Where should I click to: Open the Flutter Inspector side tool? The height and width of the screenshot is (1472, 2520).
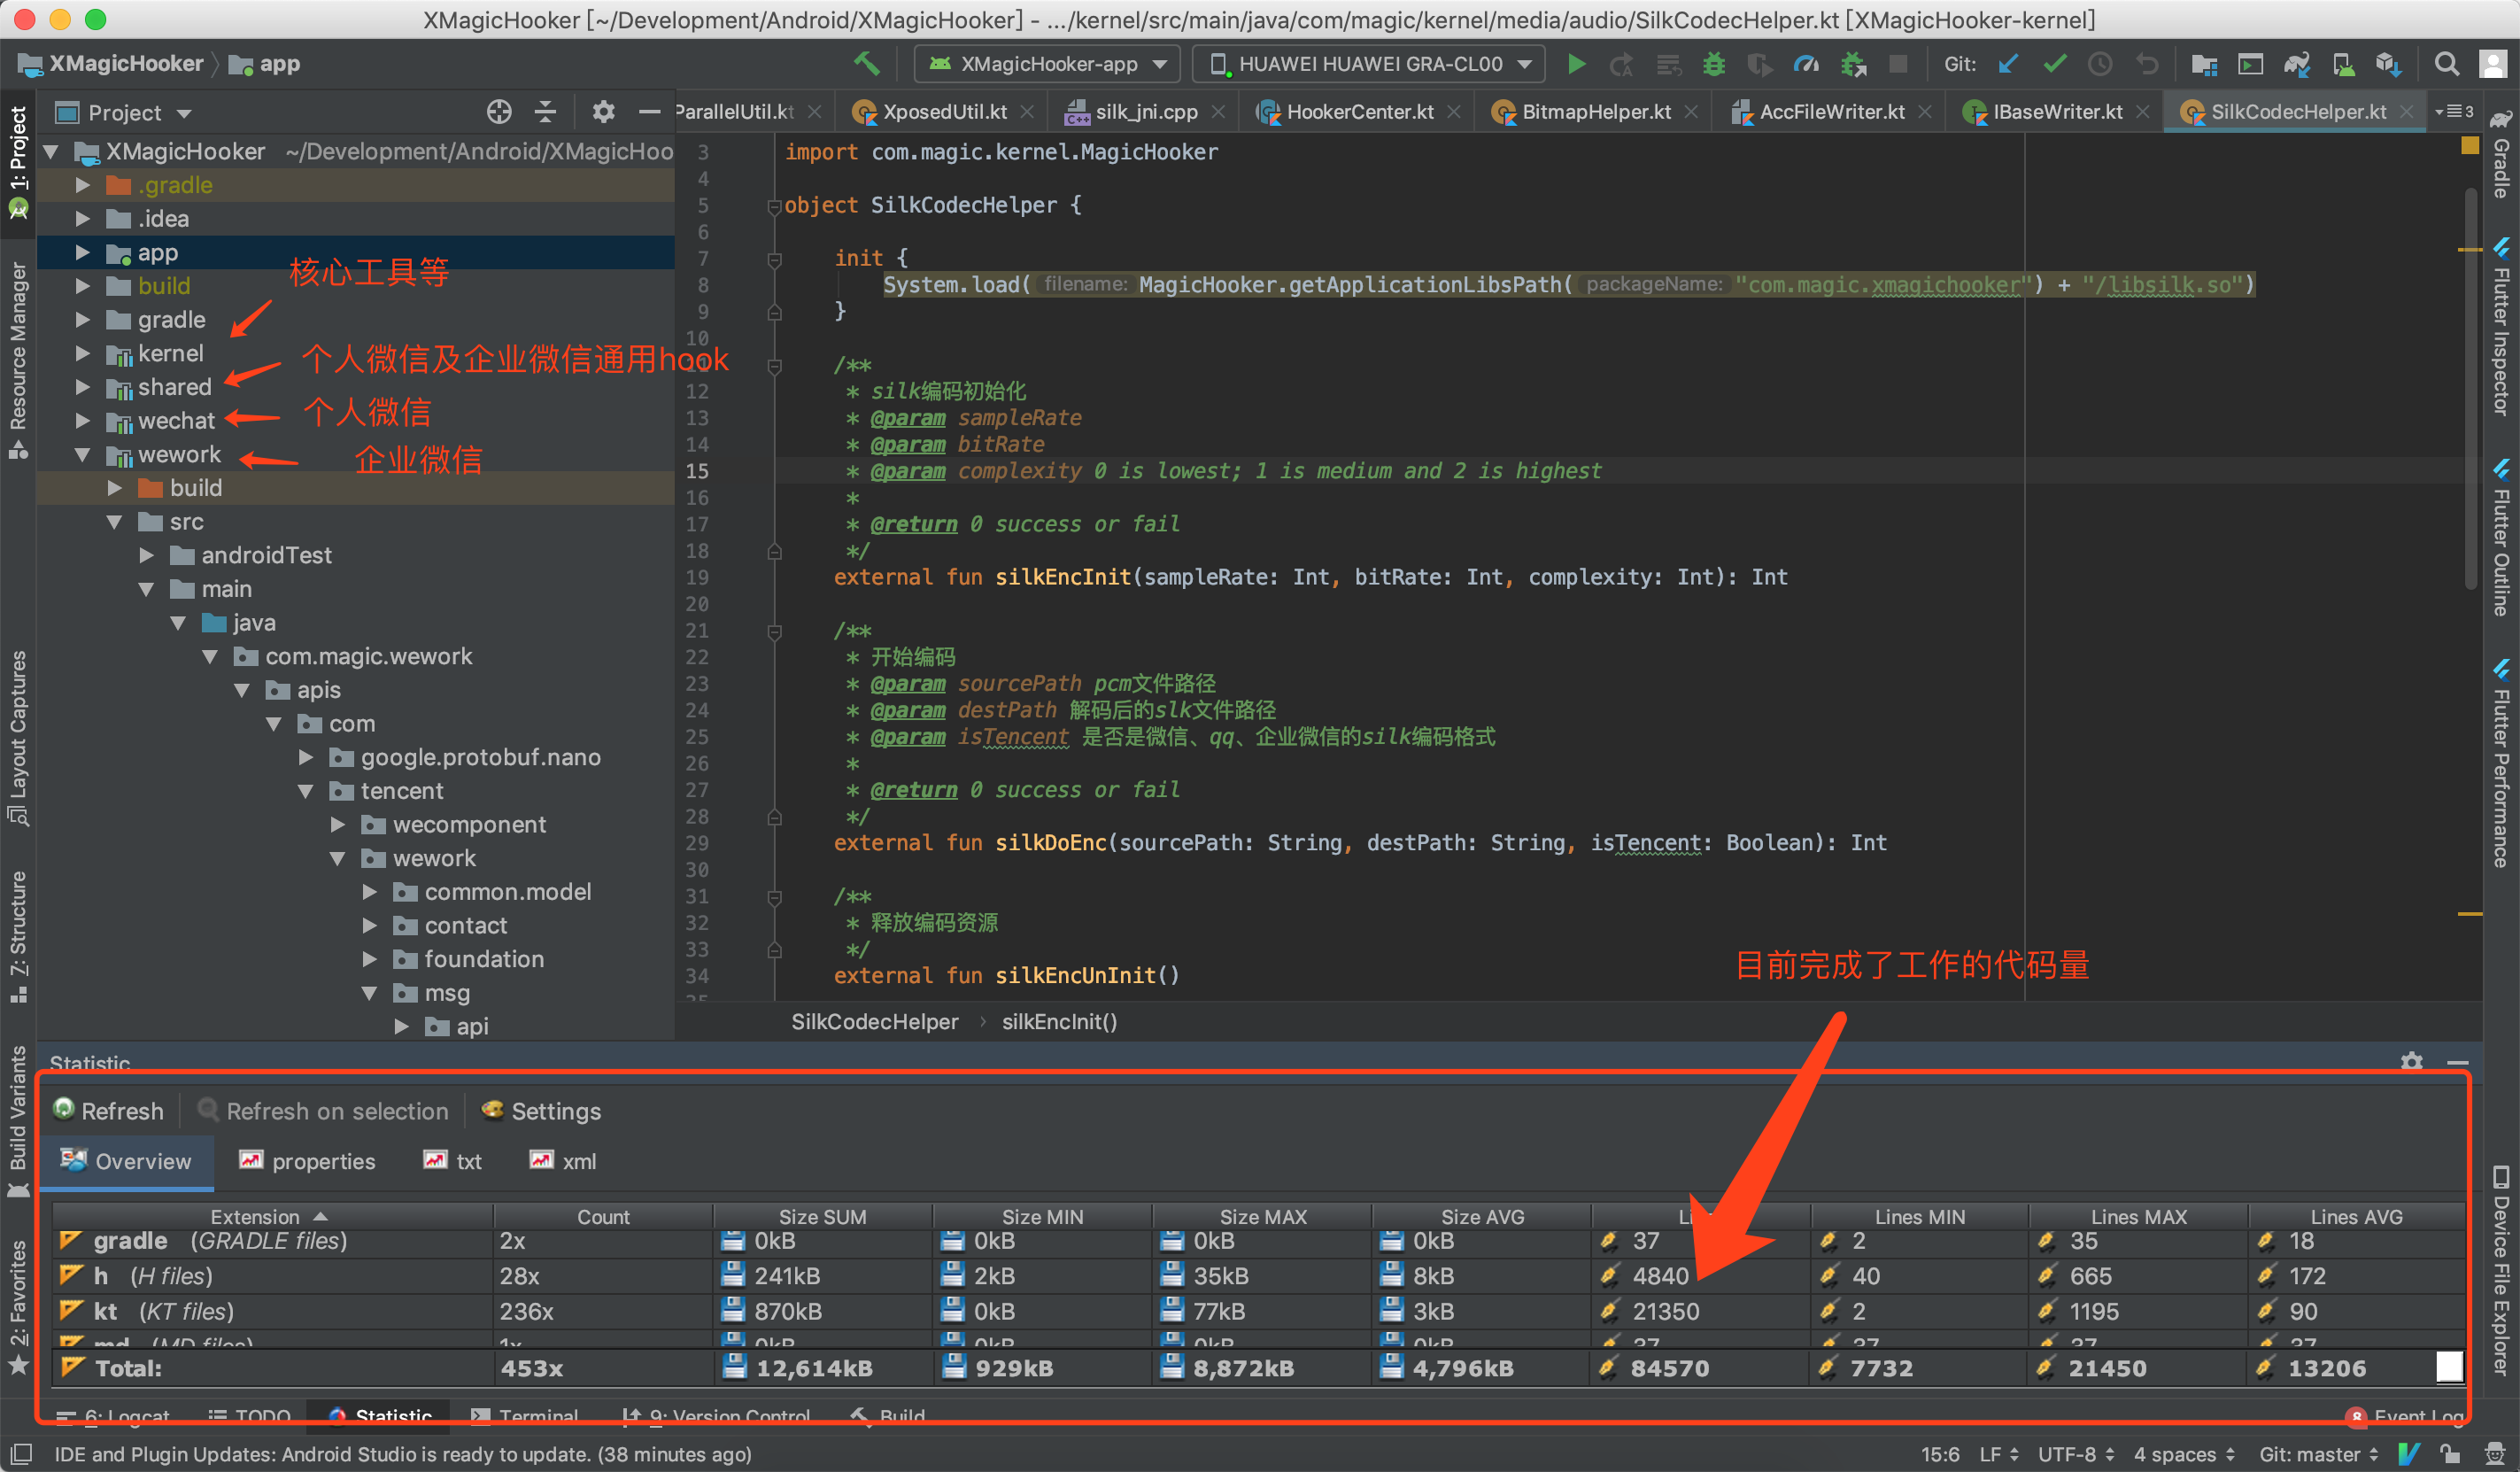point(2500,327)
